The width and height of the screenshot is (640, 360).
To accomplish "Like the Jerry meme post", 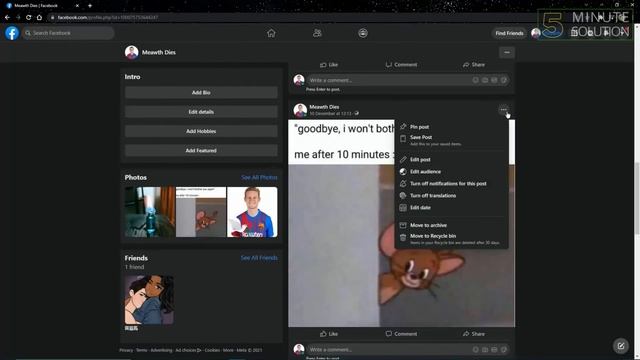I will [329, 334].
